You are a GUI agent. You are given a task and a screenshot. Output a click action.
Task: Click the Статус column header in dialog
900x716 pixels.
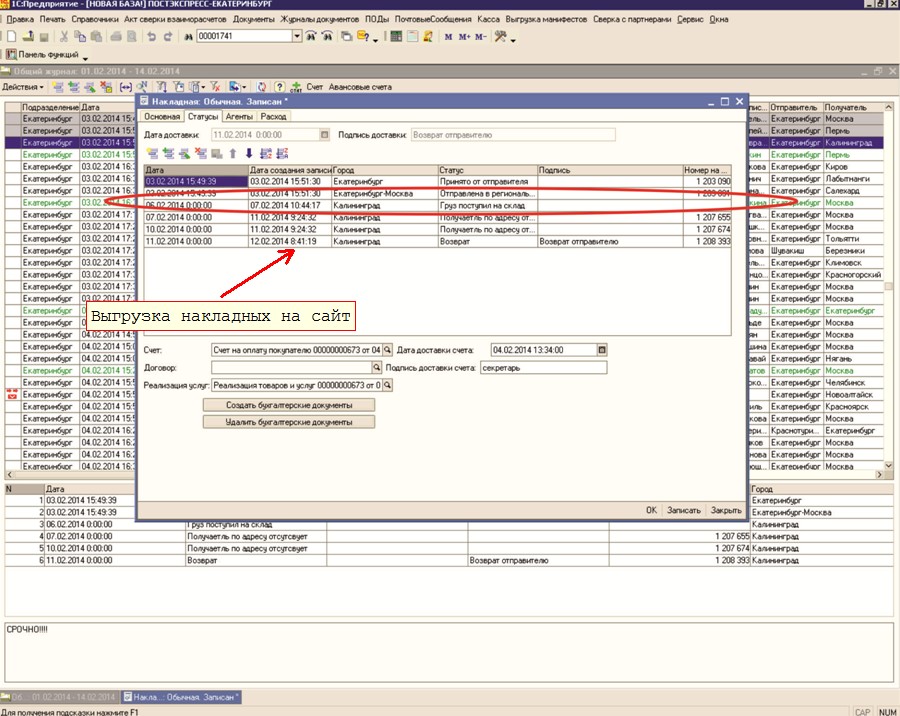click(487, 170)
